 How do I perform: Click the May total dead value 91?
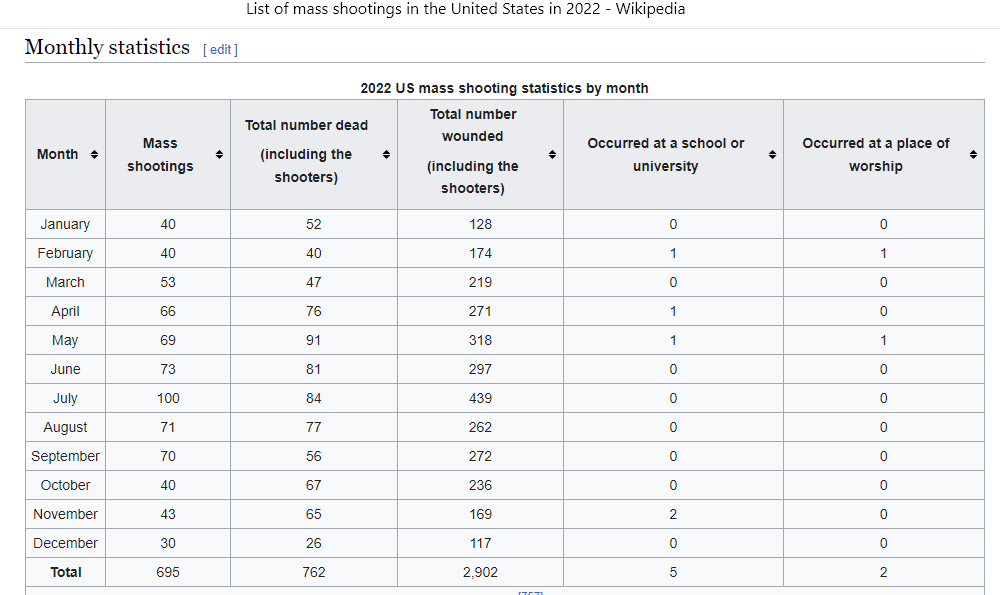pos(314,340)
